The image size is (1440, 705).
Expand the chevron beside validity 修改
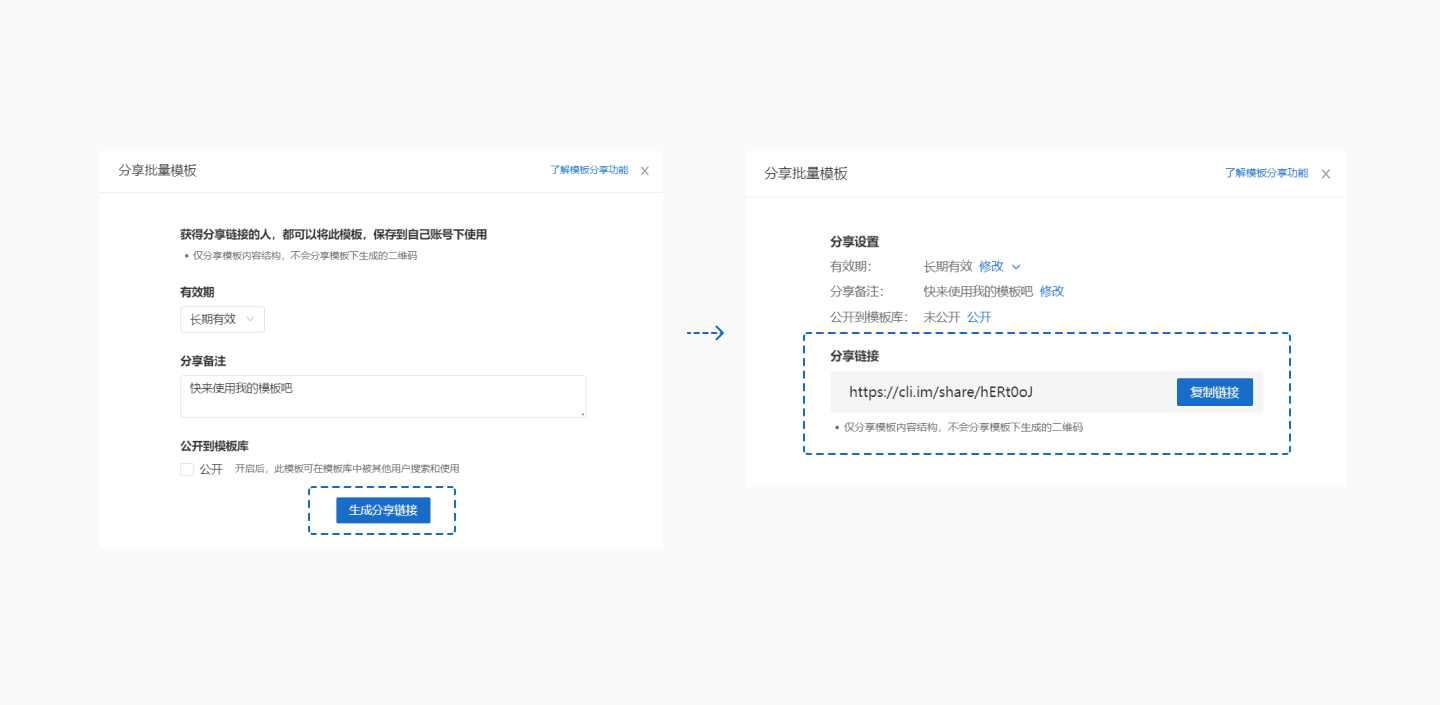pos(1016,267)
